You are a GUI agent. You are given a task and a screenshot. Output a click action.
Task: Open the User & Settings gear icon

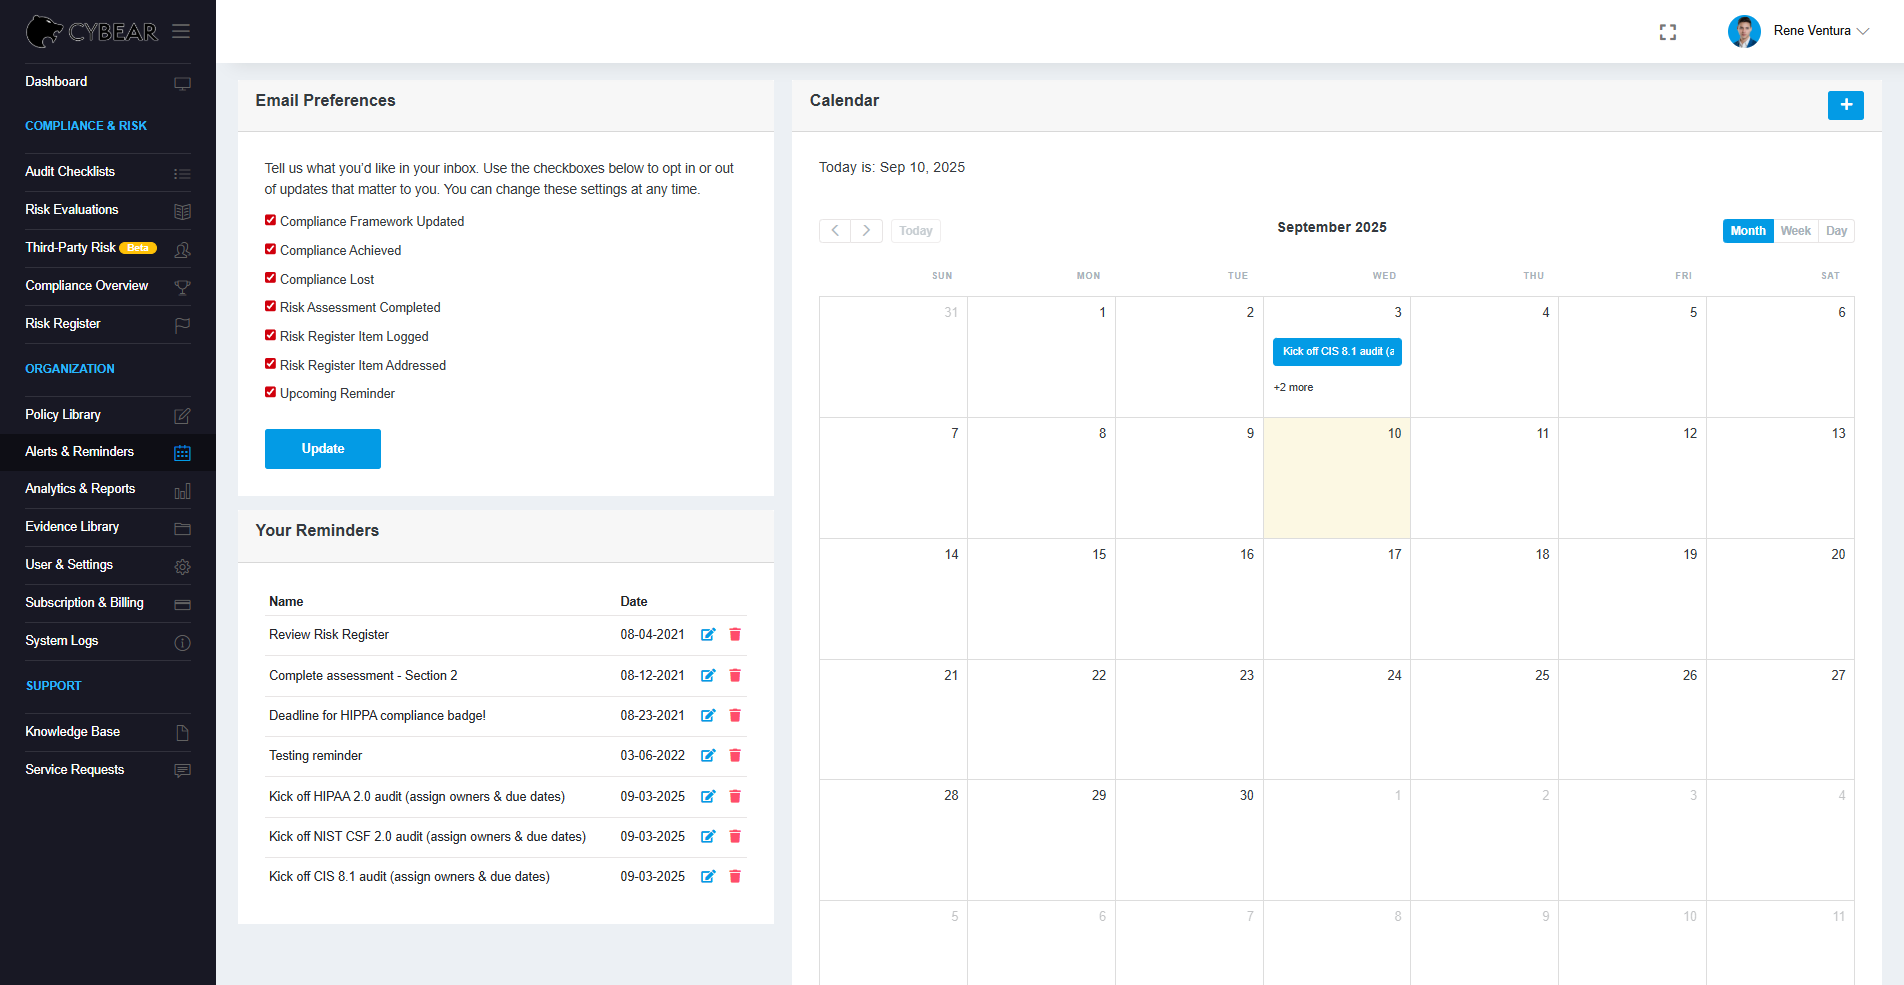182,566
